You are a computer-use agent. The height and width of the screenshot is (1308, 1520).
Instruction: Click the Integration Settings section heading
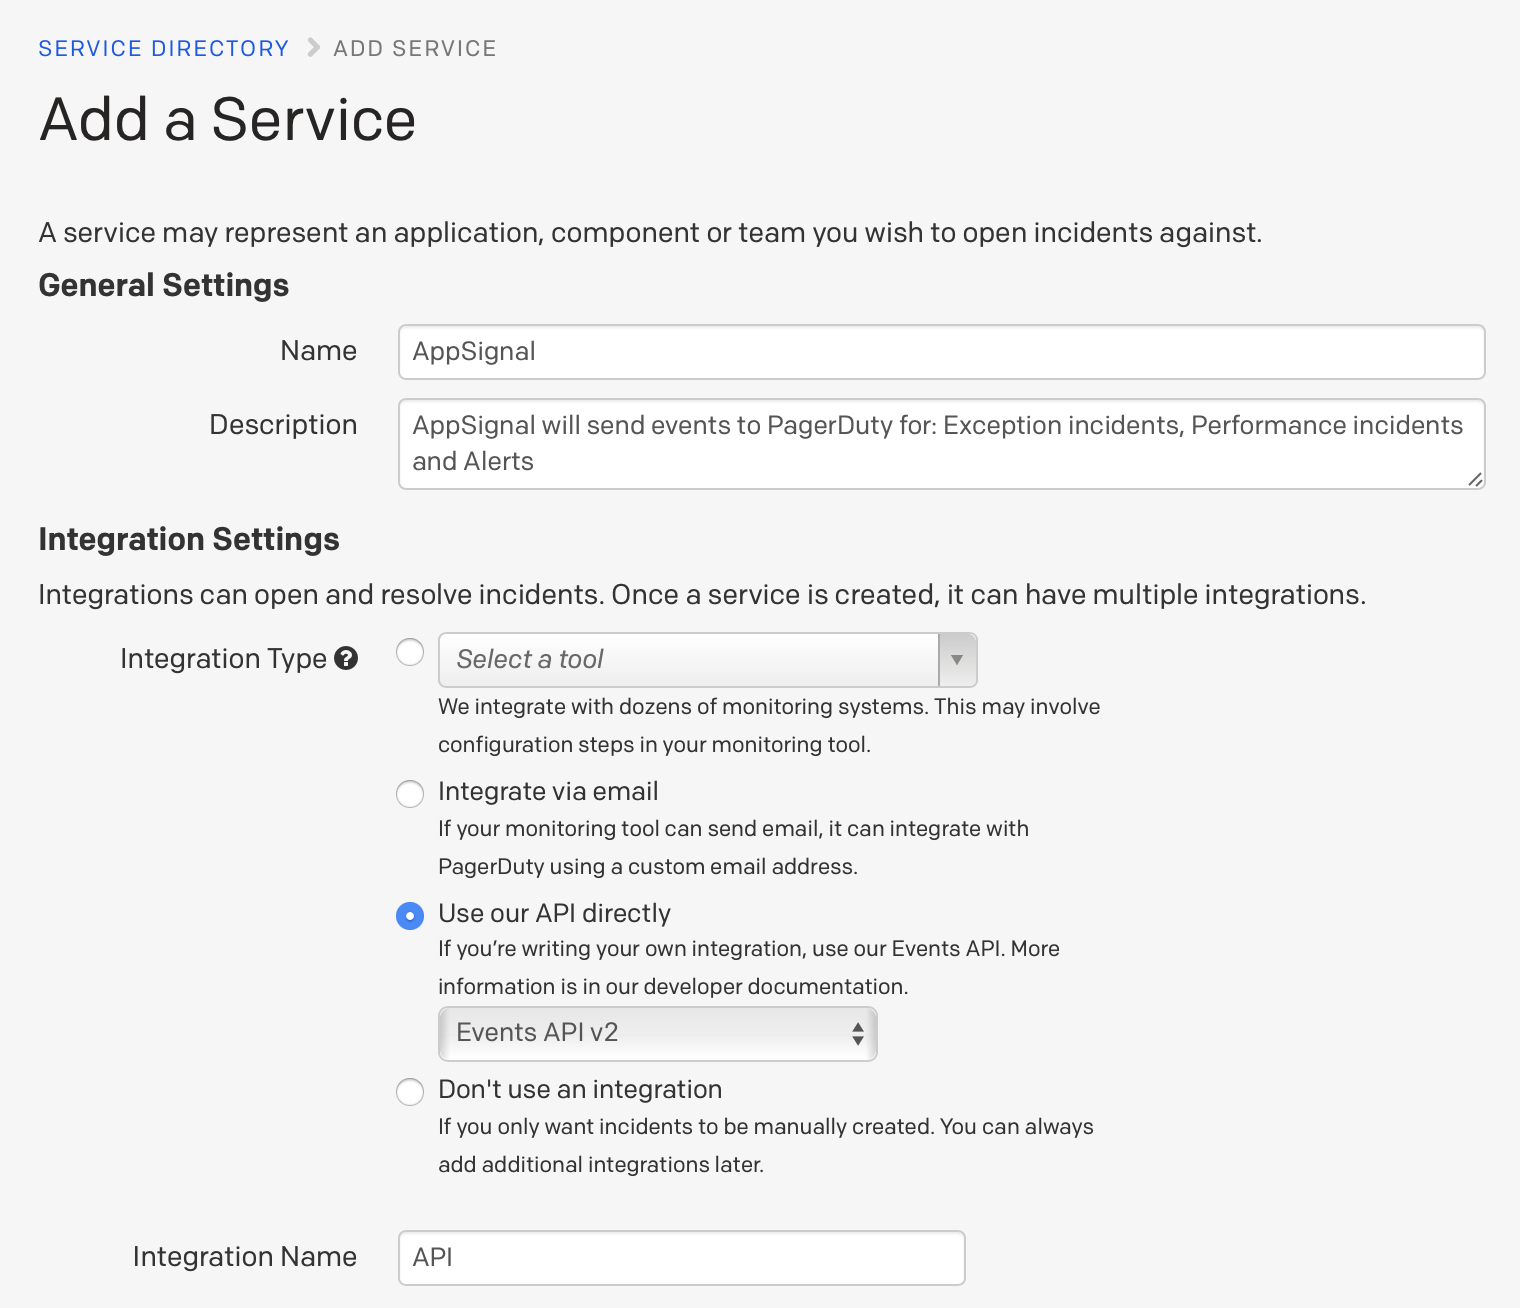(189, 539)
